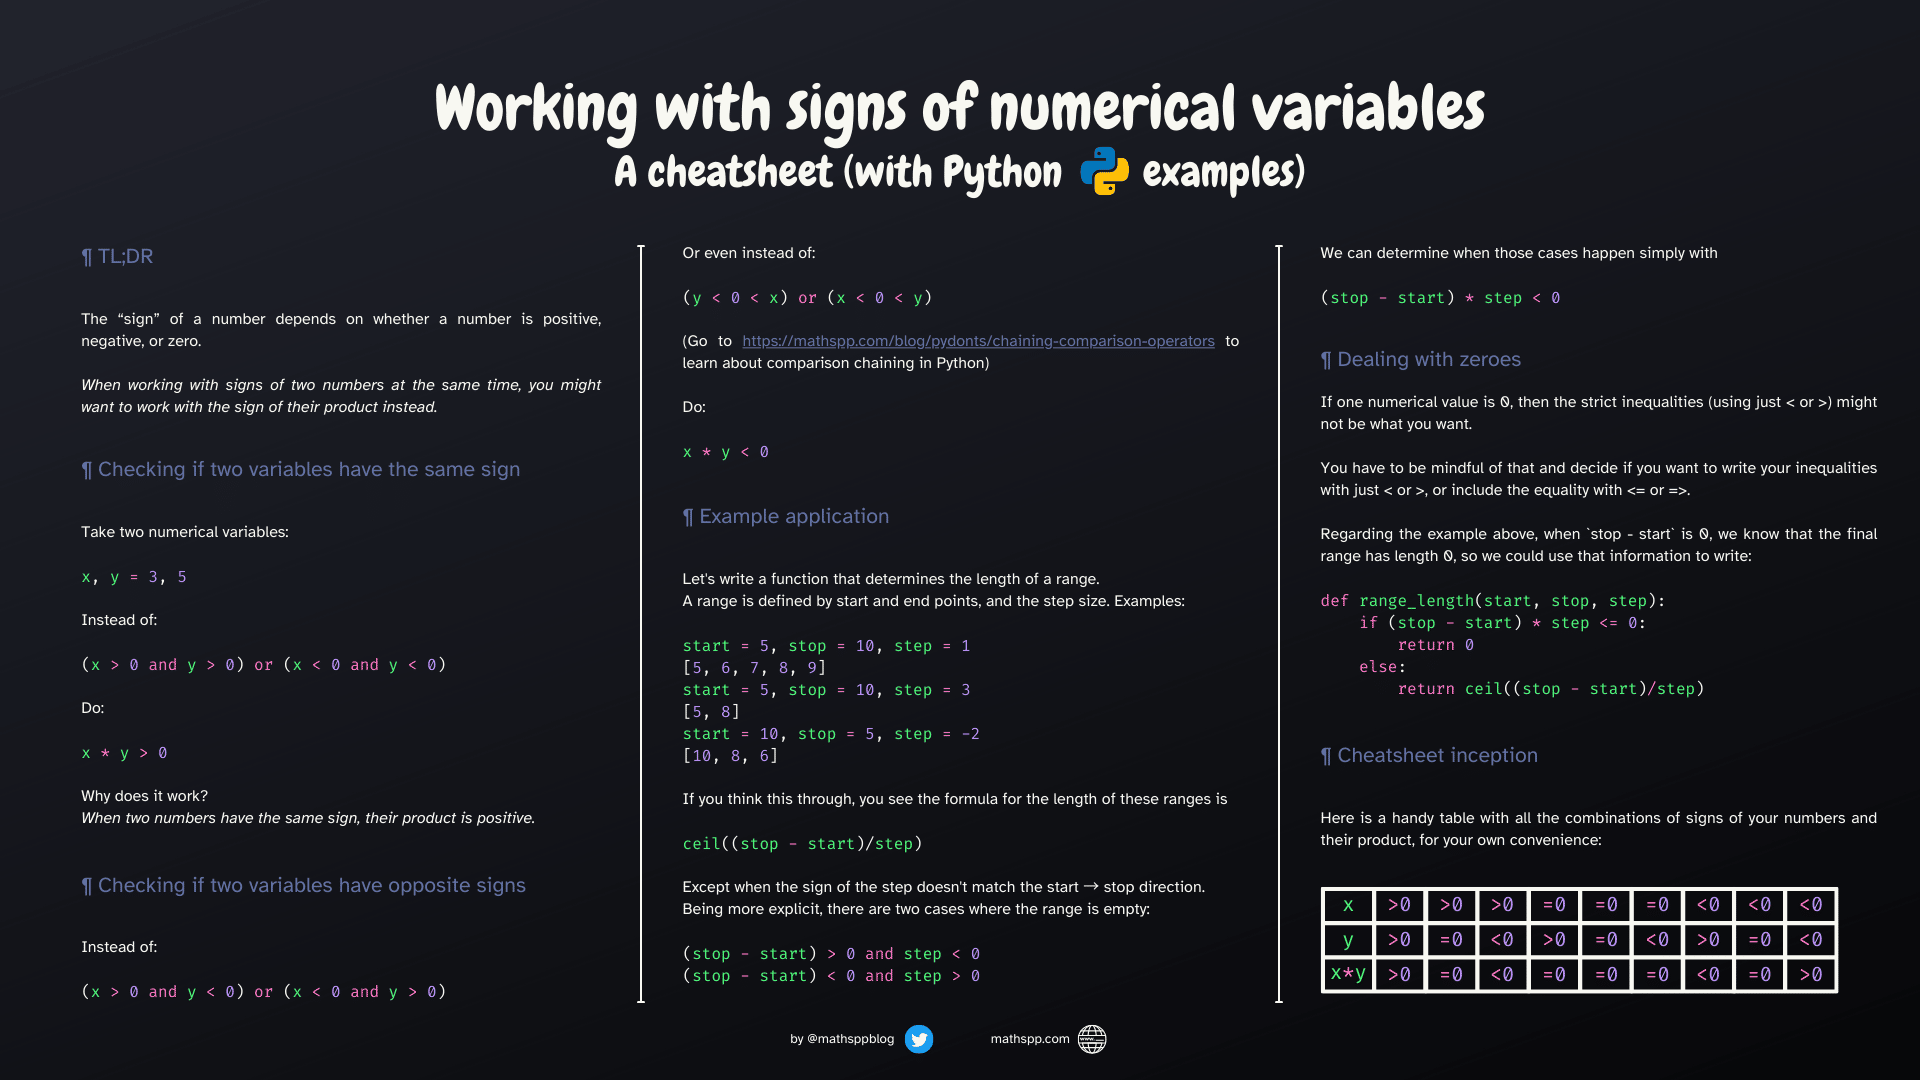Click the Python logo in the subtitle
This screenshot has height=1080, width=1920.
(1104, 171)
